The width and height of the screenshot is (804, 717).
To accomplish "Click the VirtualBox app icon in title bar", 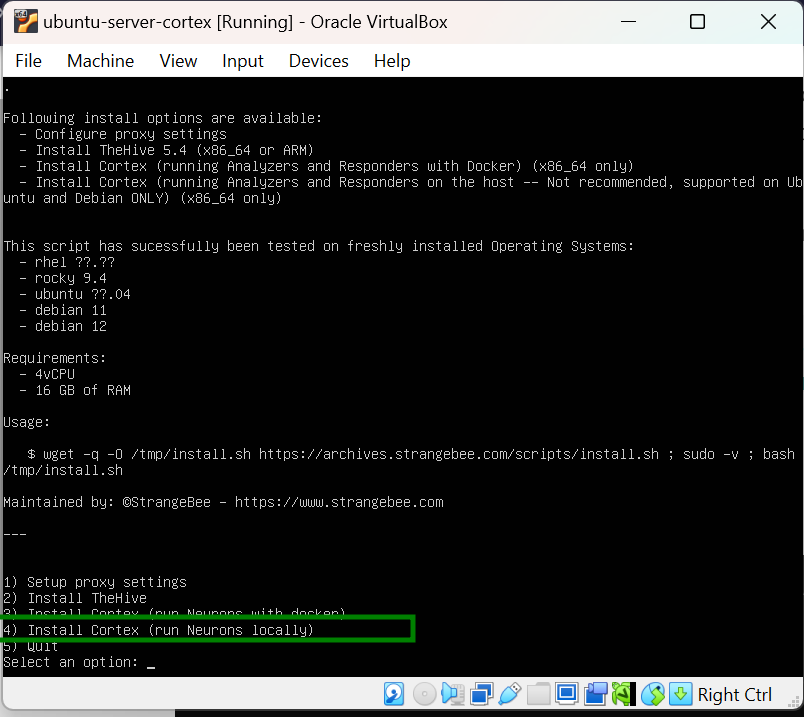I will (26, 22).
